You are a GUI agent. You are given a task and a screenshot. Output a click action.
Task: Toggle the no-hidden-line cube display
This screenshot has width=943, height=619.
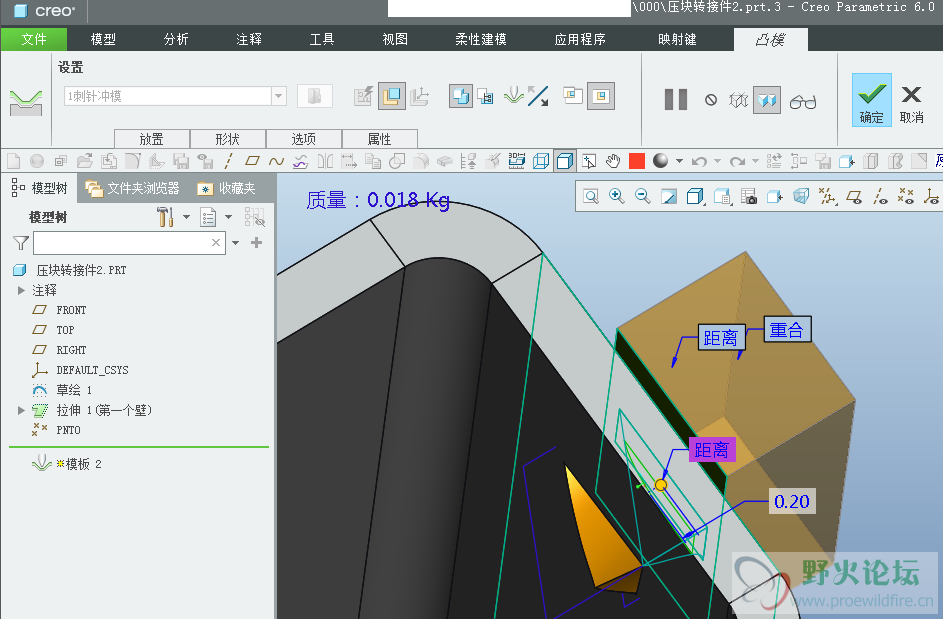565,161
